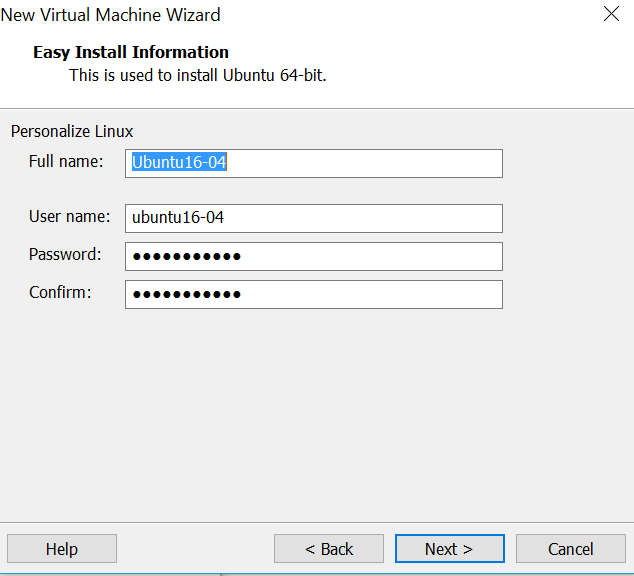Close the New Virtual Machine Wizard
The width and height of the screenshot is (634, 576).
[611, 14]
